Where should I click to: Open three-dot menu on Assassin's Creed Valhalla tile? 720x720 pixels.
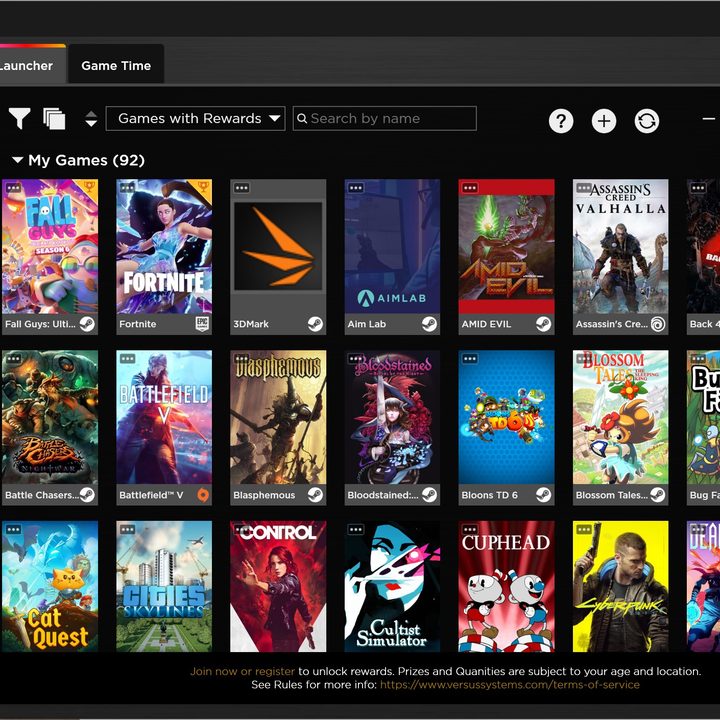(584, 188)
